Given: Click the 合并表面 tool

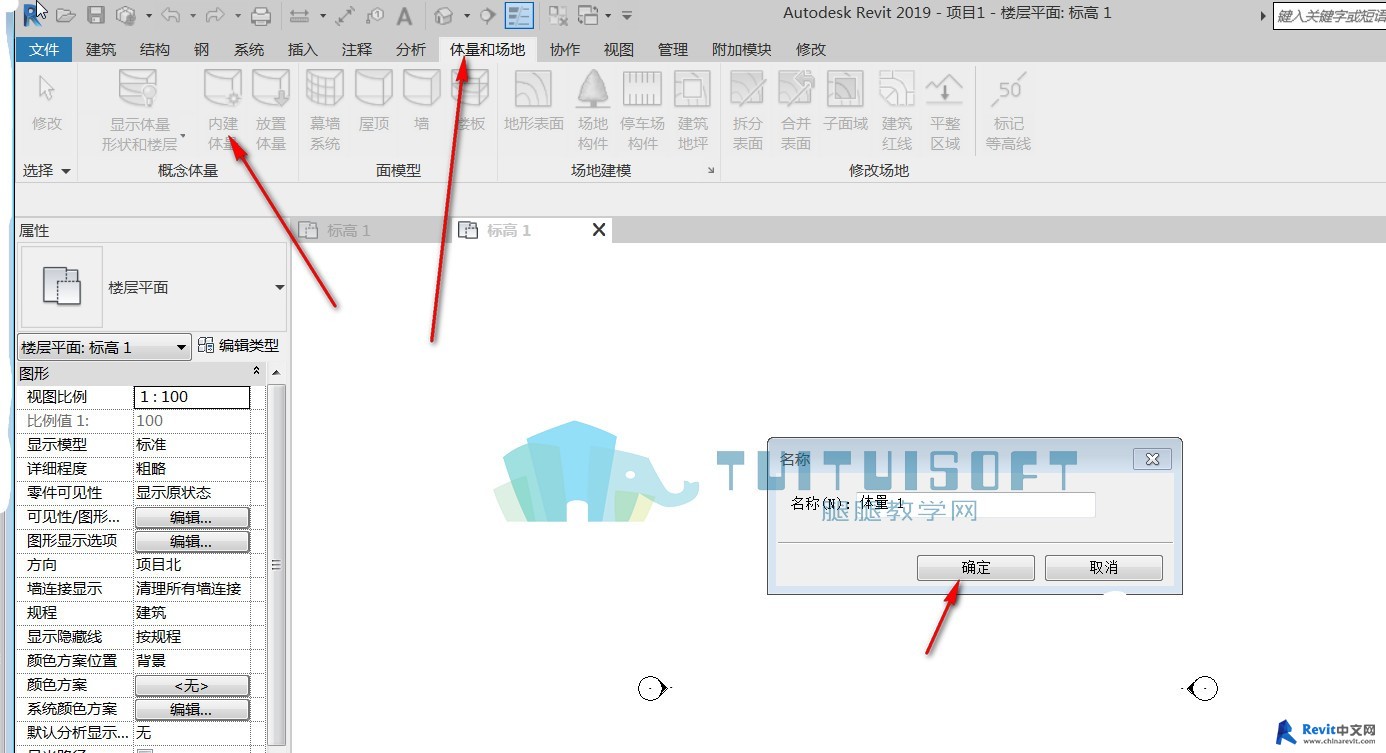Looking at the screenshot, I should (x=796, y=110).
